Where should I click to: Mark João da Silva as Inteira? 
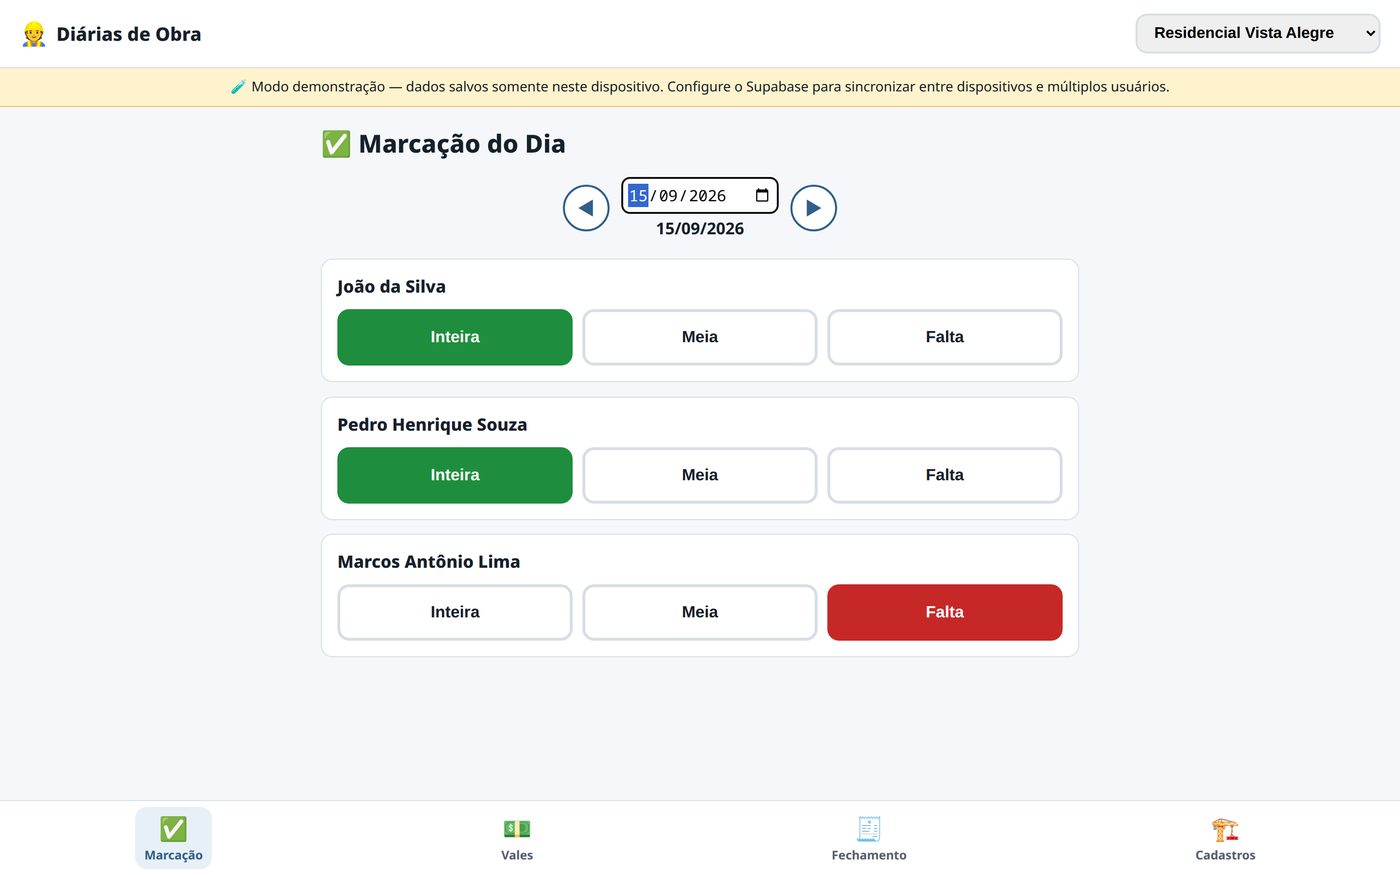pyautogui.click(x=455, y=337)
